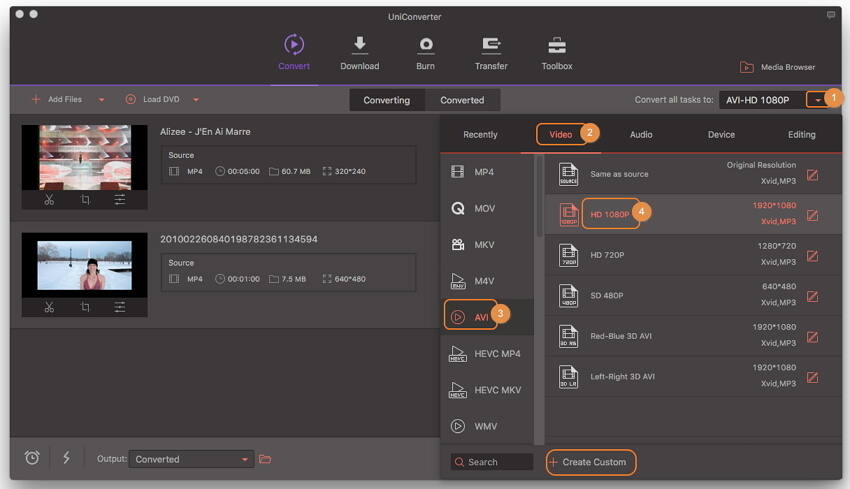Open output folder icon
This screenshot has height=489, width=850.
[265, 459]
